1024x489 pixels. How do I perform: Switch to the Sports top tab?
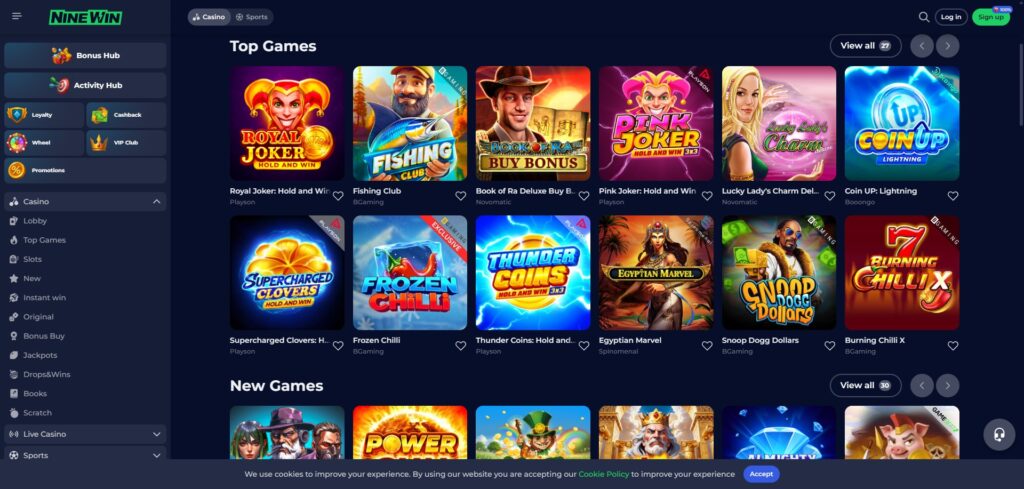251,17
